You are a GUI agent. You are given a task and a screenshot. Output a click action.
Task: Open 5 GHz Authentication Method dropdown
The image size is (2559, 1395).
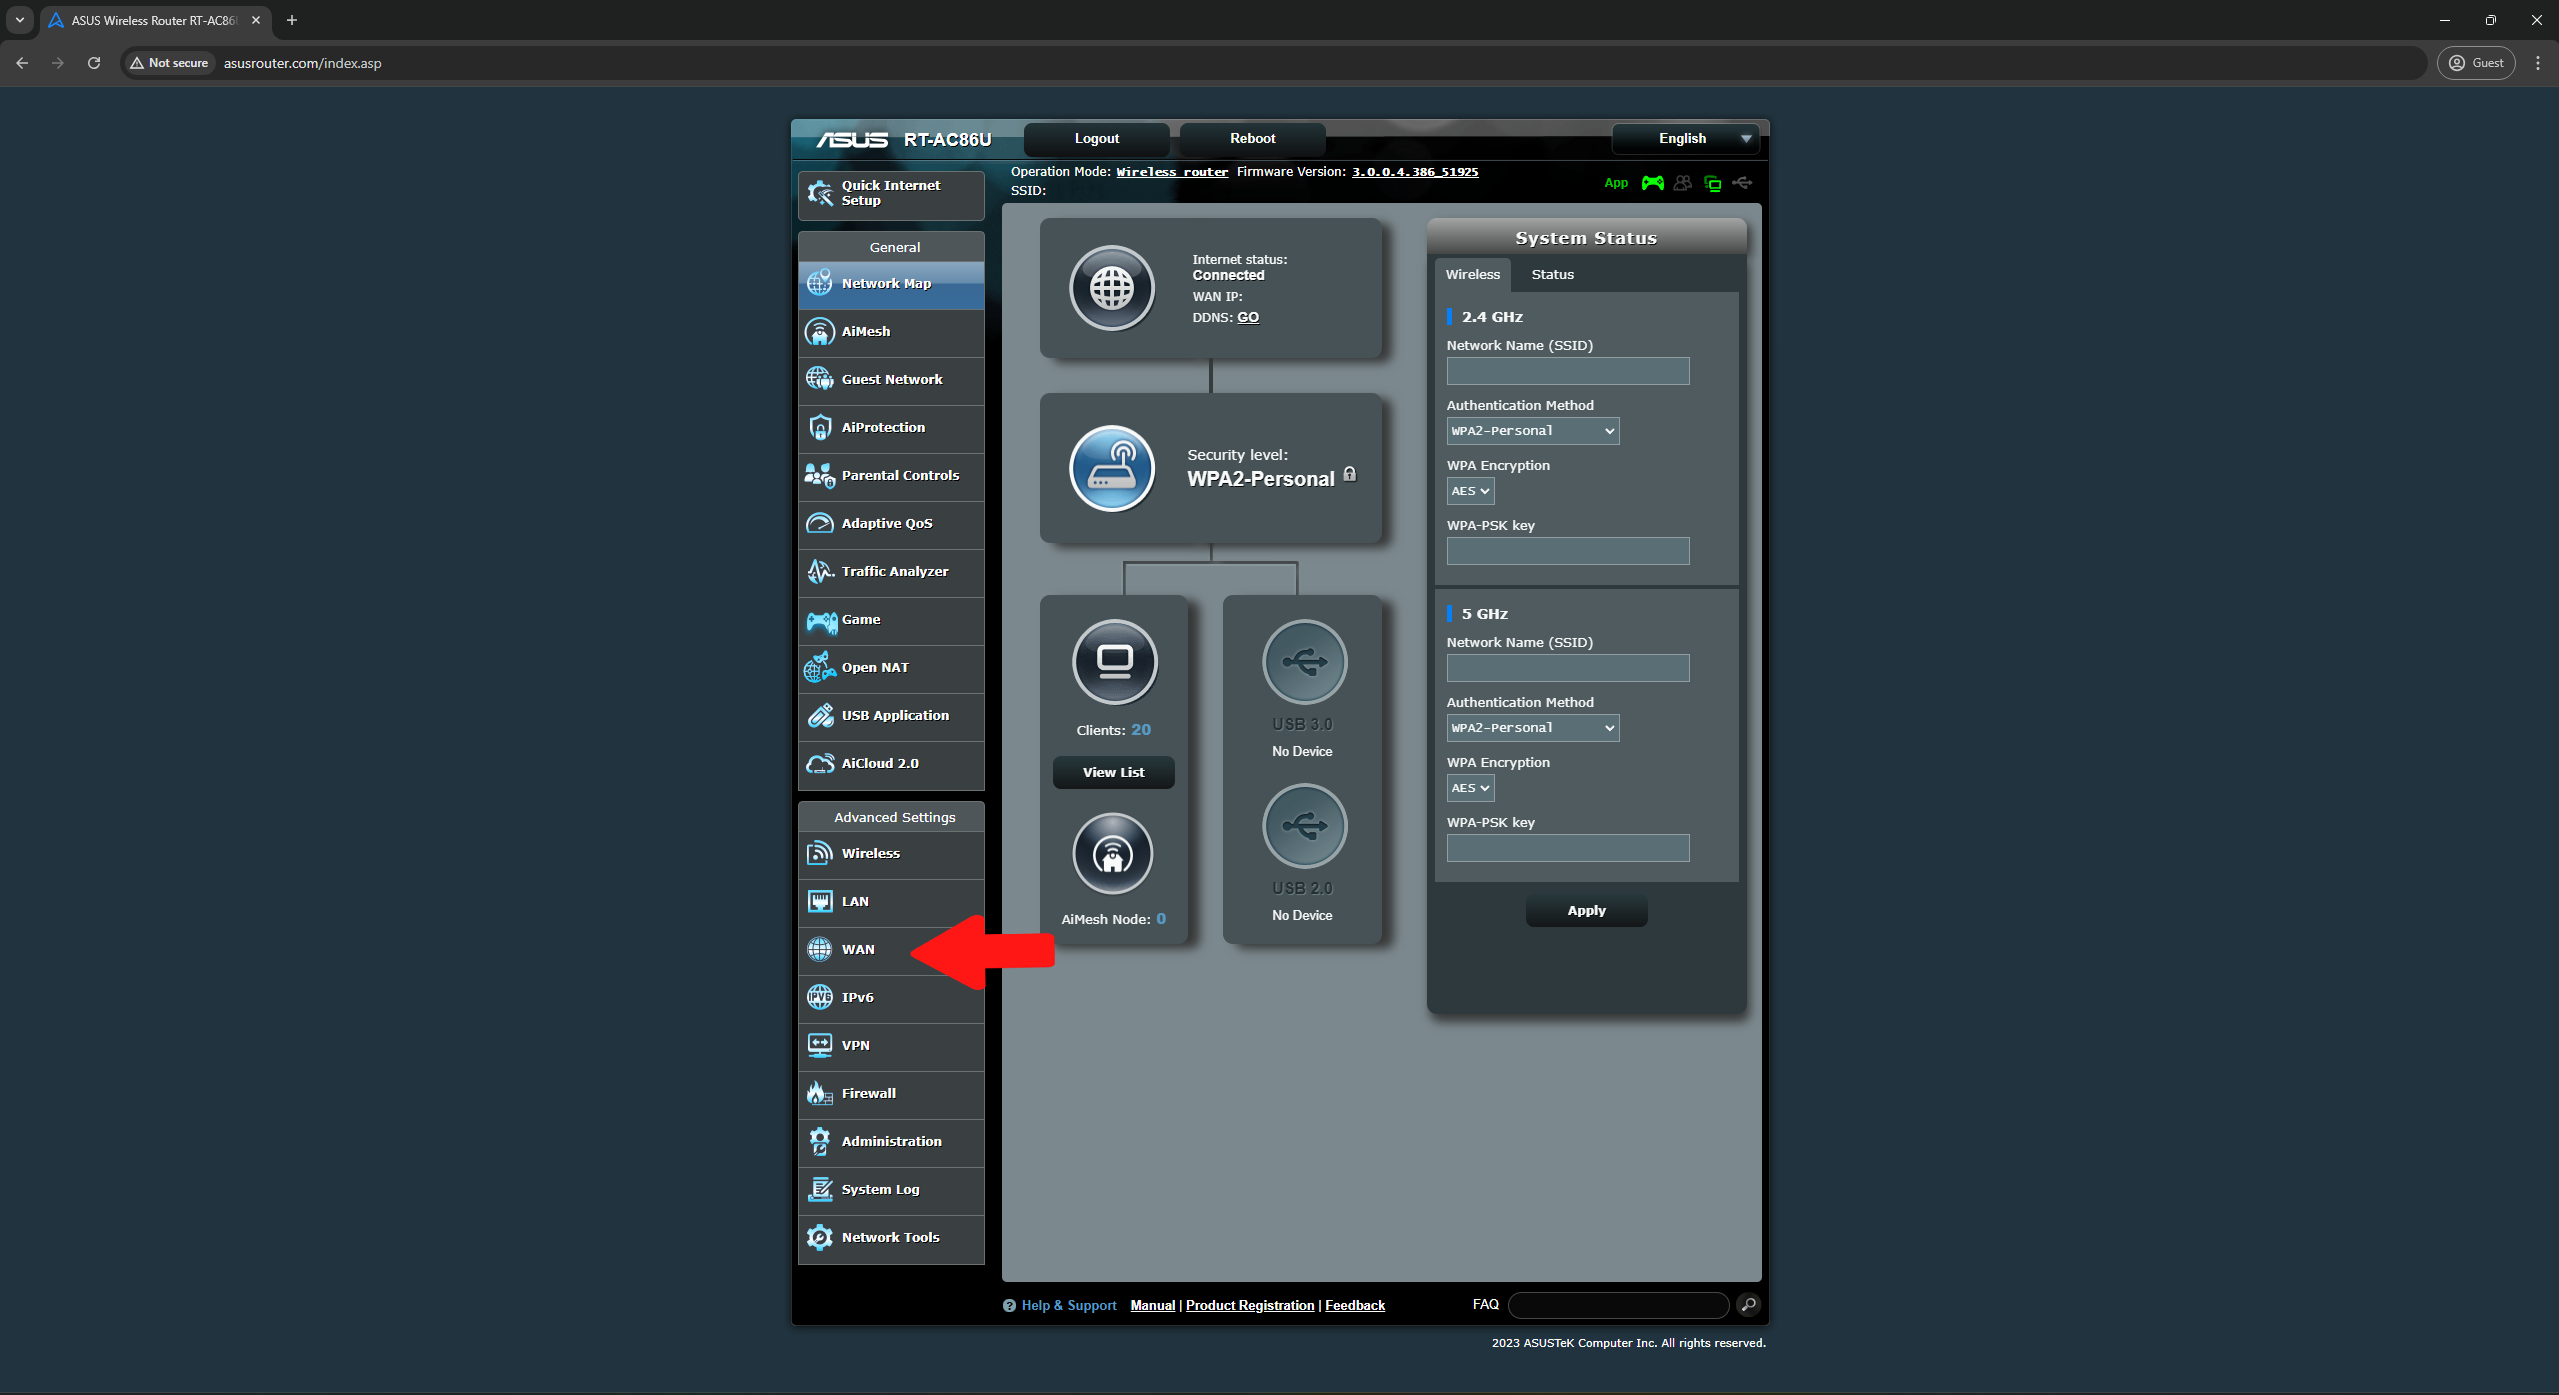pyautogui.click(x=1532, y=728)
